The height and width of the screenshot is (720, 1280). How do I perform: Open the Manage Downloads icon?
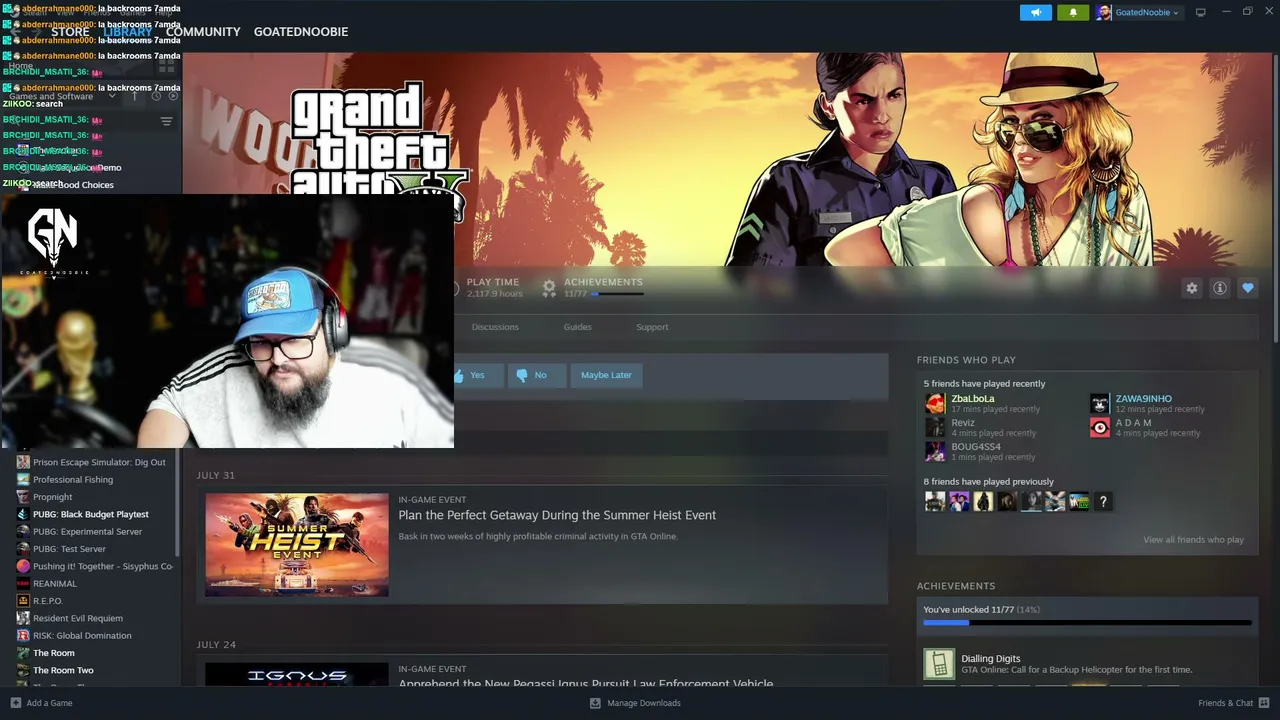pyautogui.click(x=595, y=703)
